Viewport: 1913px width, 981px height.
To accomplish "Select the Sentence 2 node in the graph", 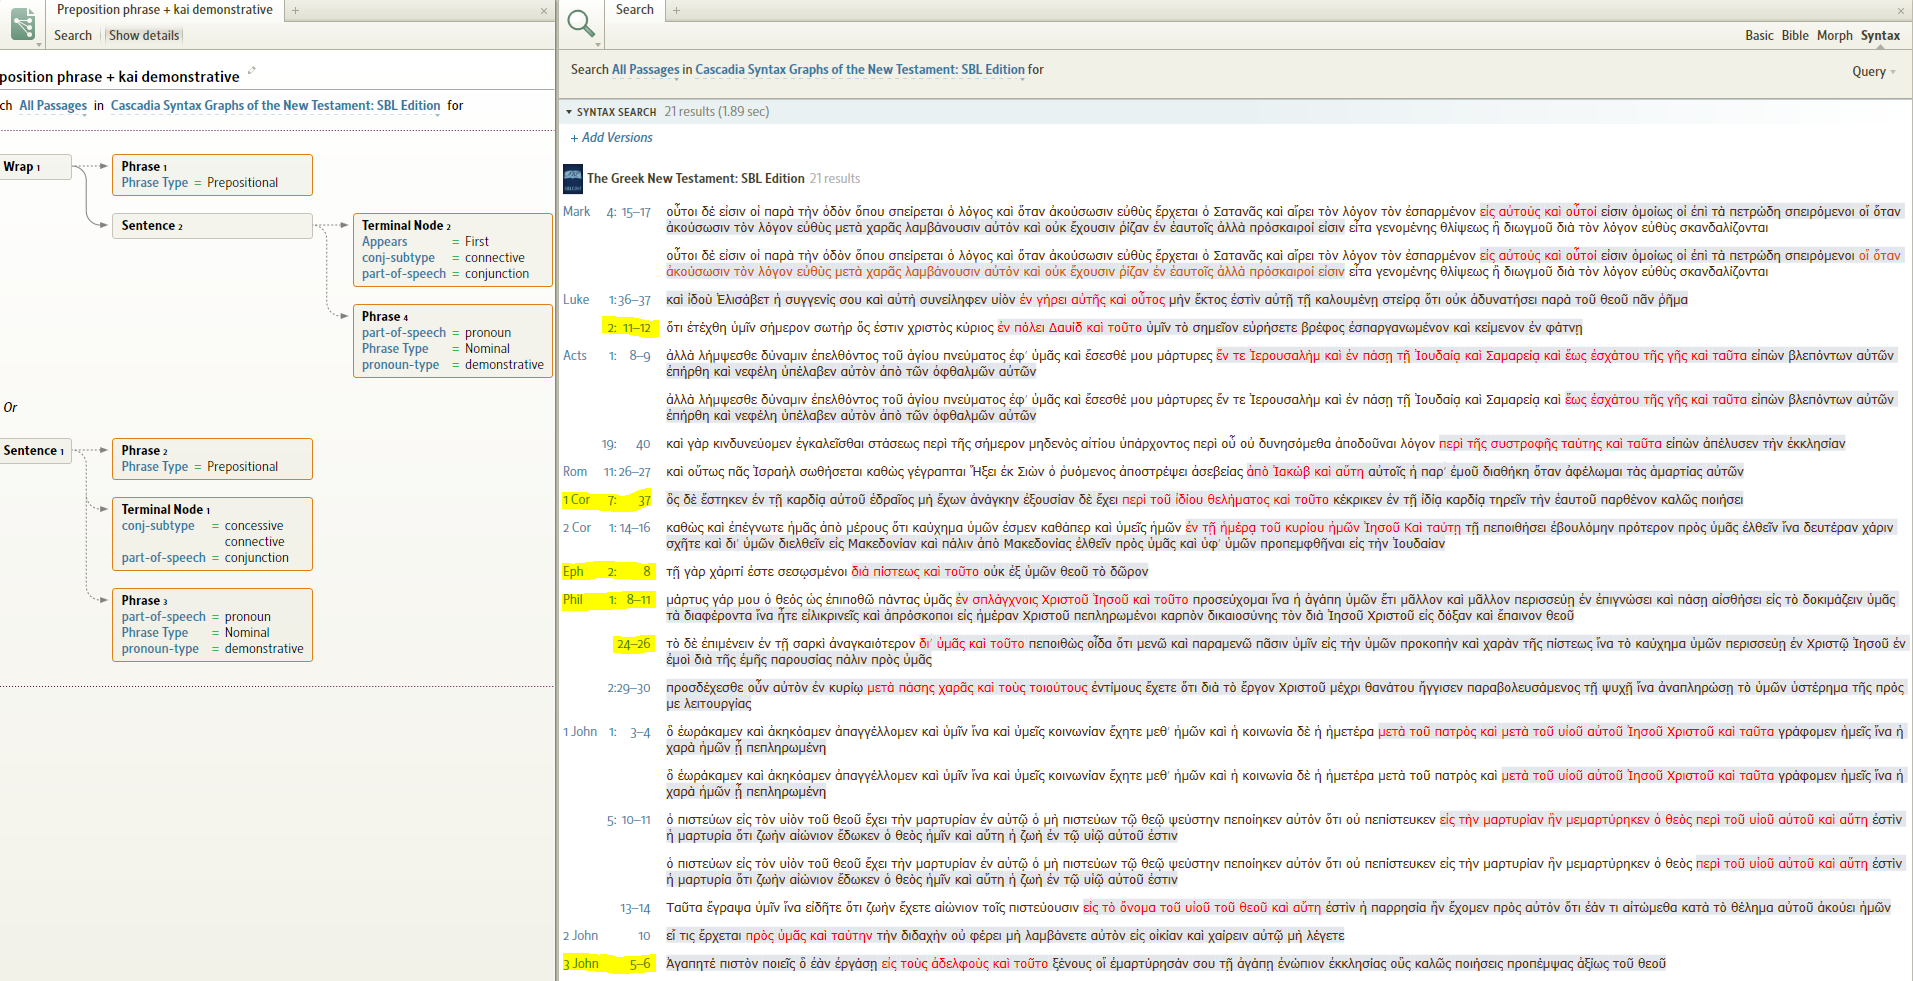I will pyautogui.click(x=212, y=226).
